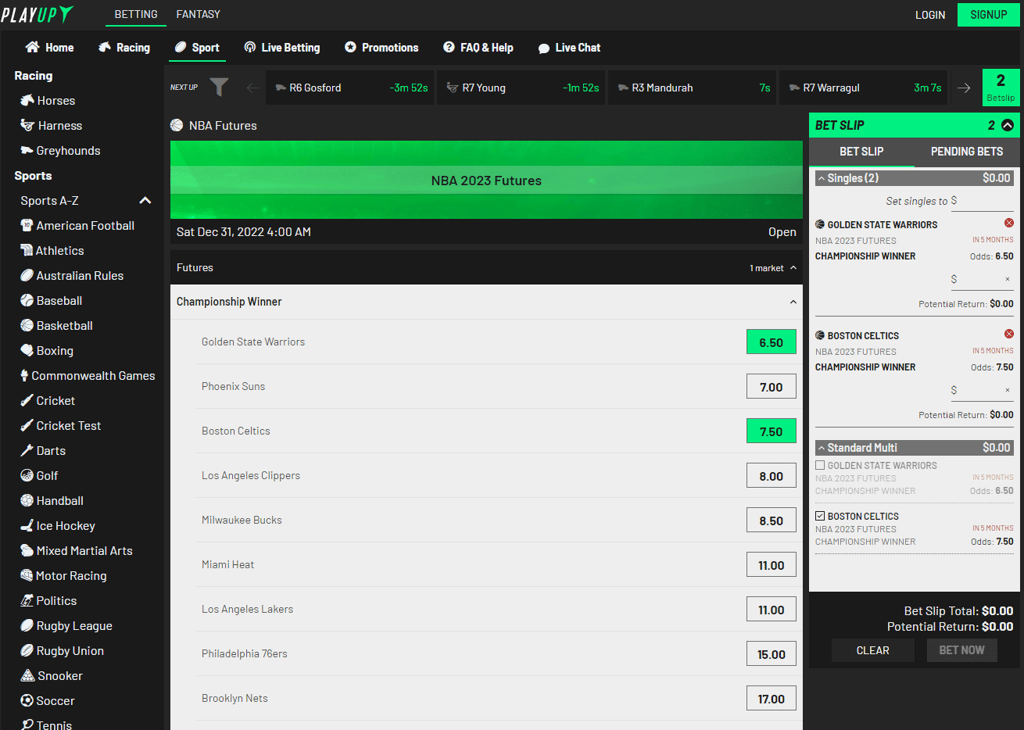This screenshot has width=1024, height=730.
Task: Open Commonwealth Games
Action: [x=88, y=375]
